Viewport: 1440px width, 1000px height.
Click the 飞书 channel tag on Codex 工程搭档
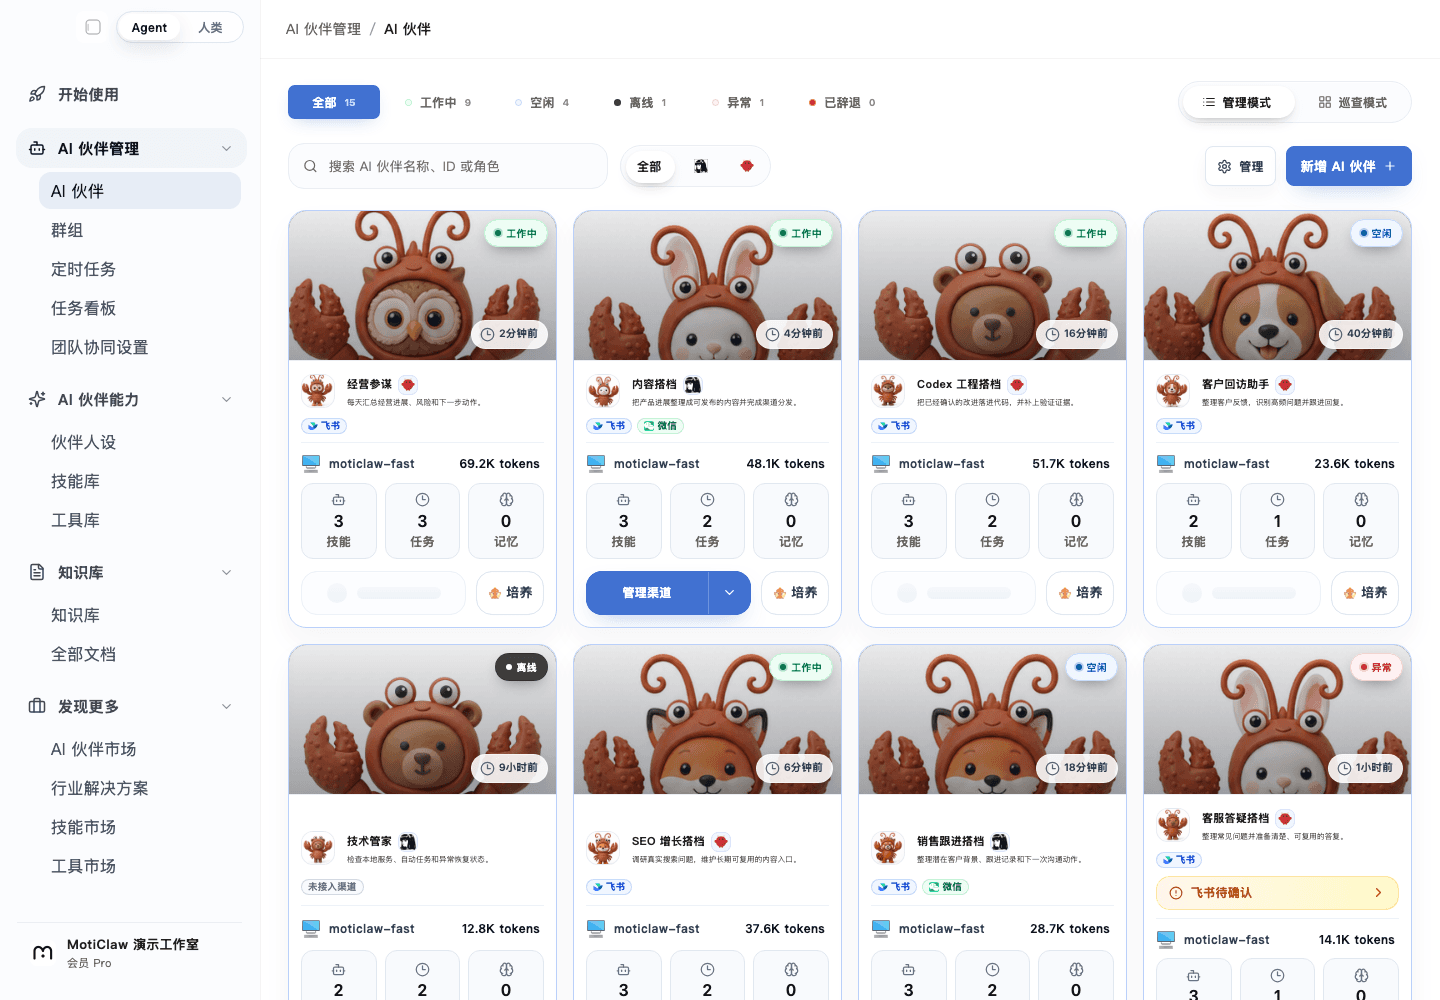[x=894, y=426]
